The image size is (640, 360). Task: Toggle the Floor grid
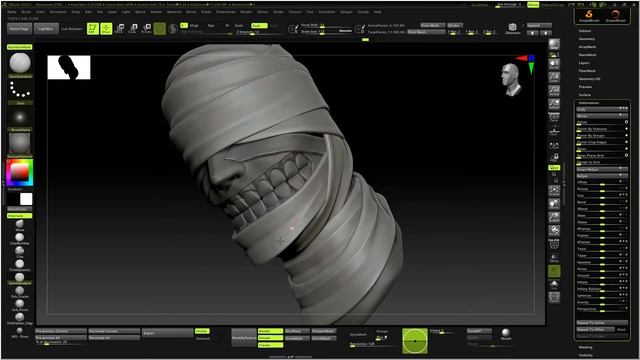click(x=554, y=131)
